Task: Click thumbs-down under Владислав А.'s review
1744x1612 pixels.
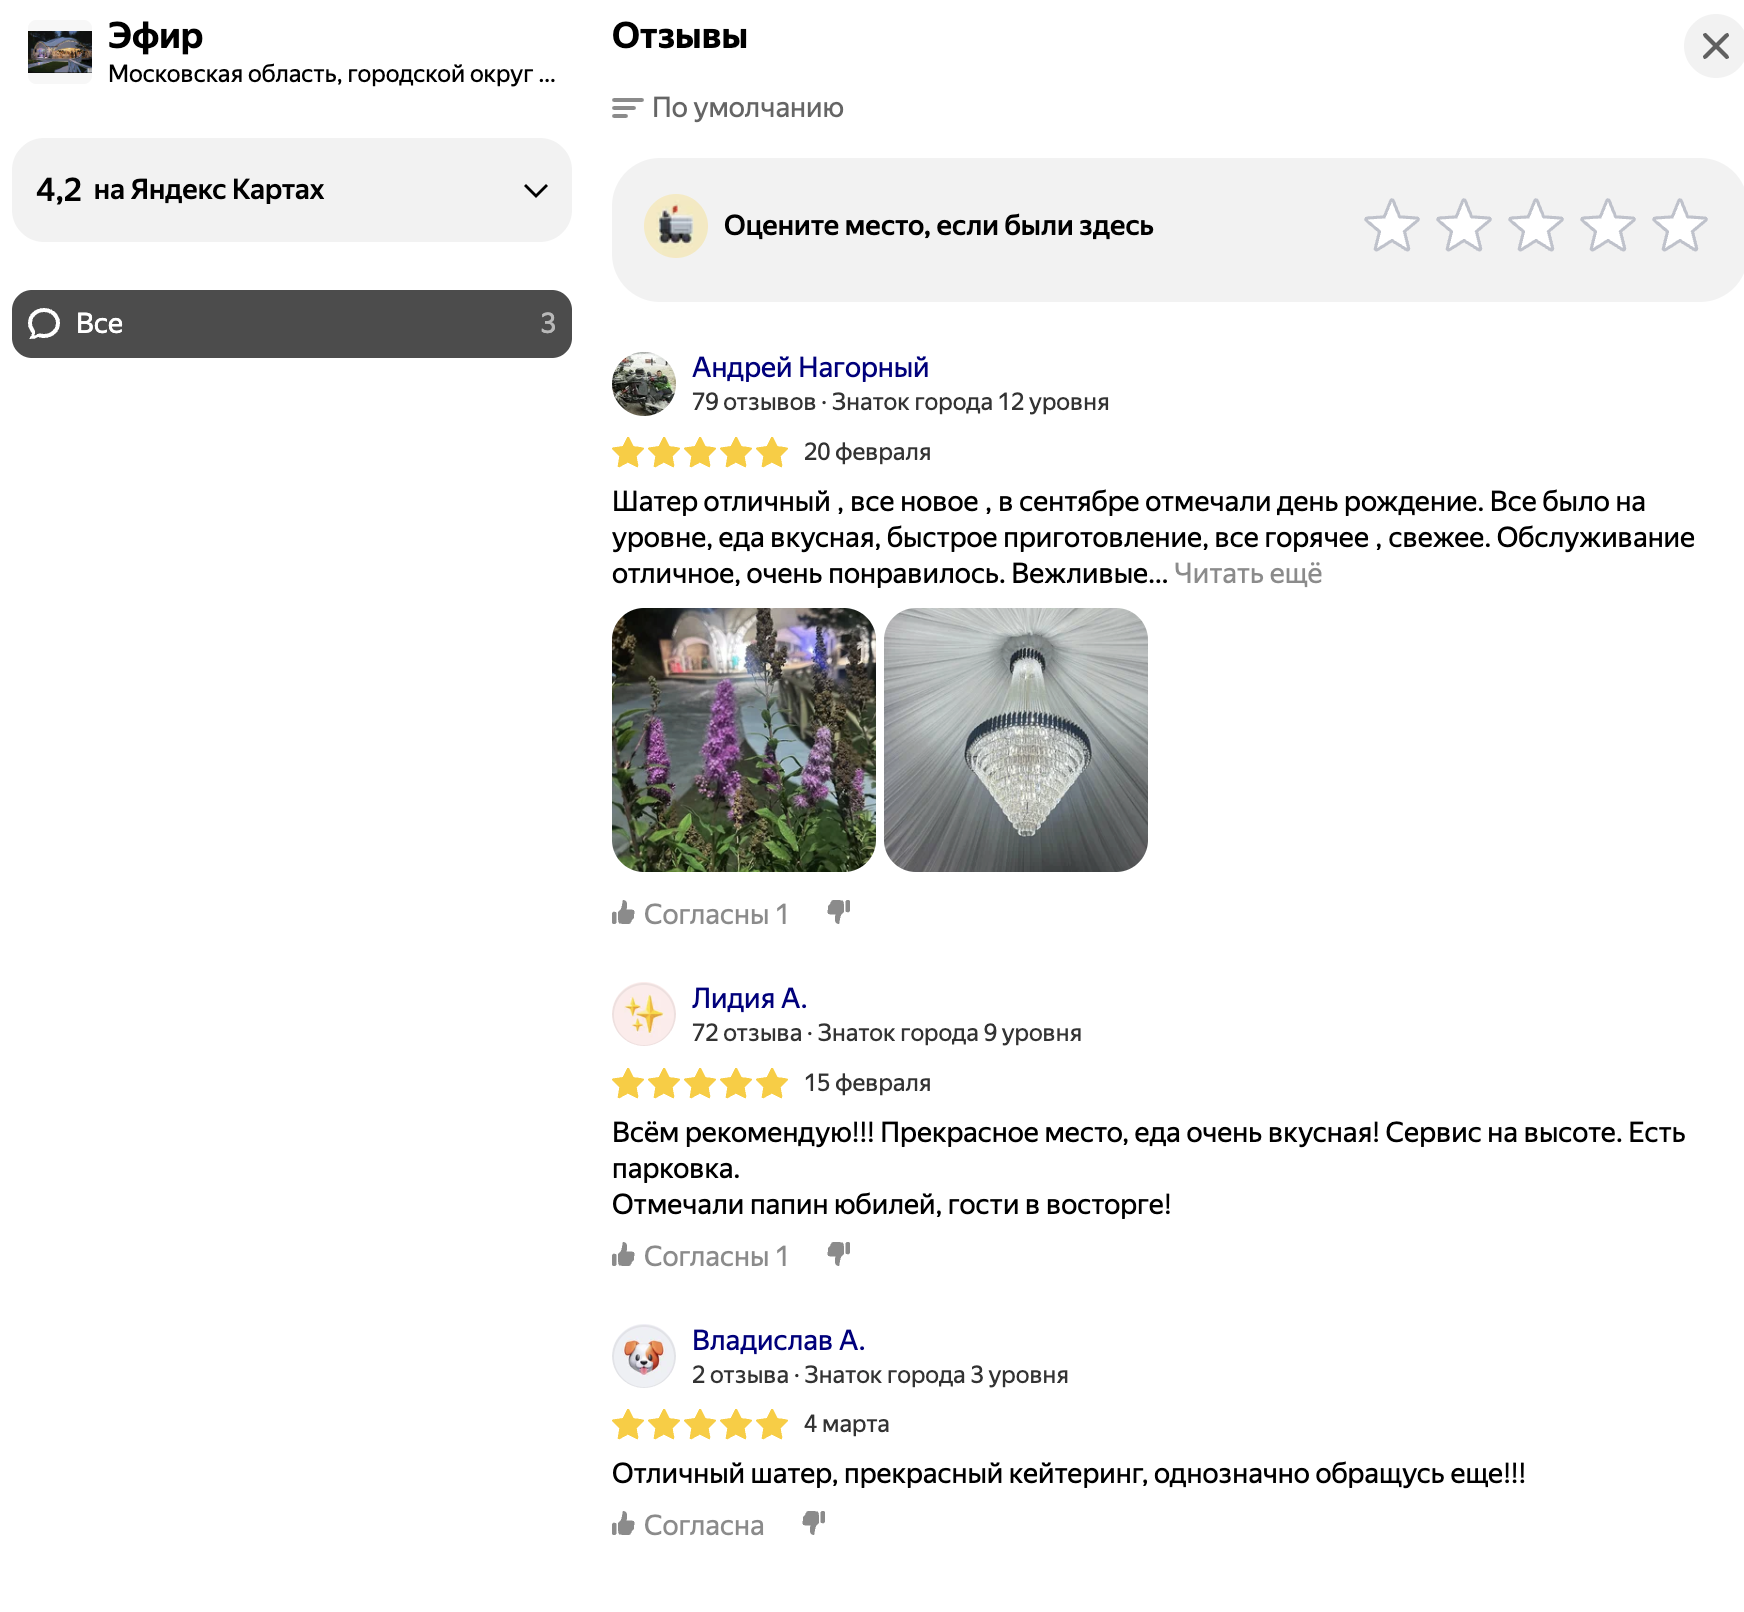Action: [x=814, y=1523]
